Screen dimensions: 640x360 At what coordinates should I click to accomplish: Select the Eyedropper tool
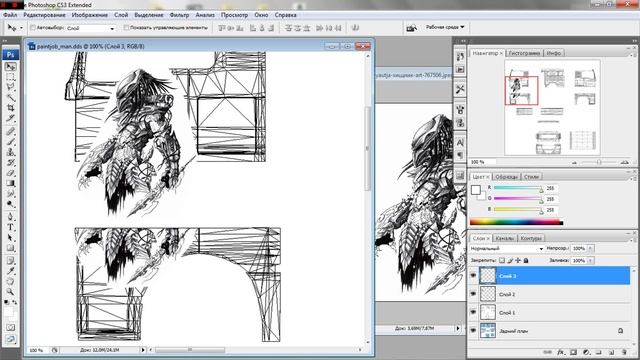[11, 271]
